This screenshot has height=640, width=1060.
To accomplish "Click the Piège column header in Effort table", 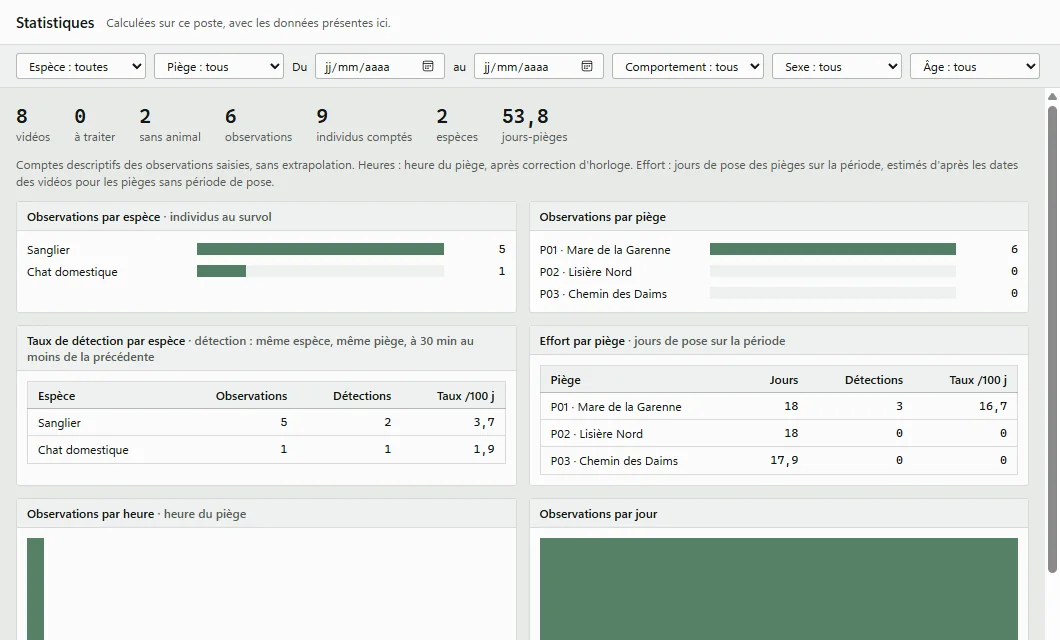I will (x=565, y=380).
